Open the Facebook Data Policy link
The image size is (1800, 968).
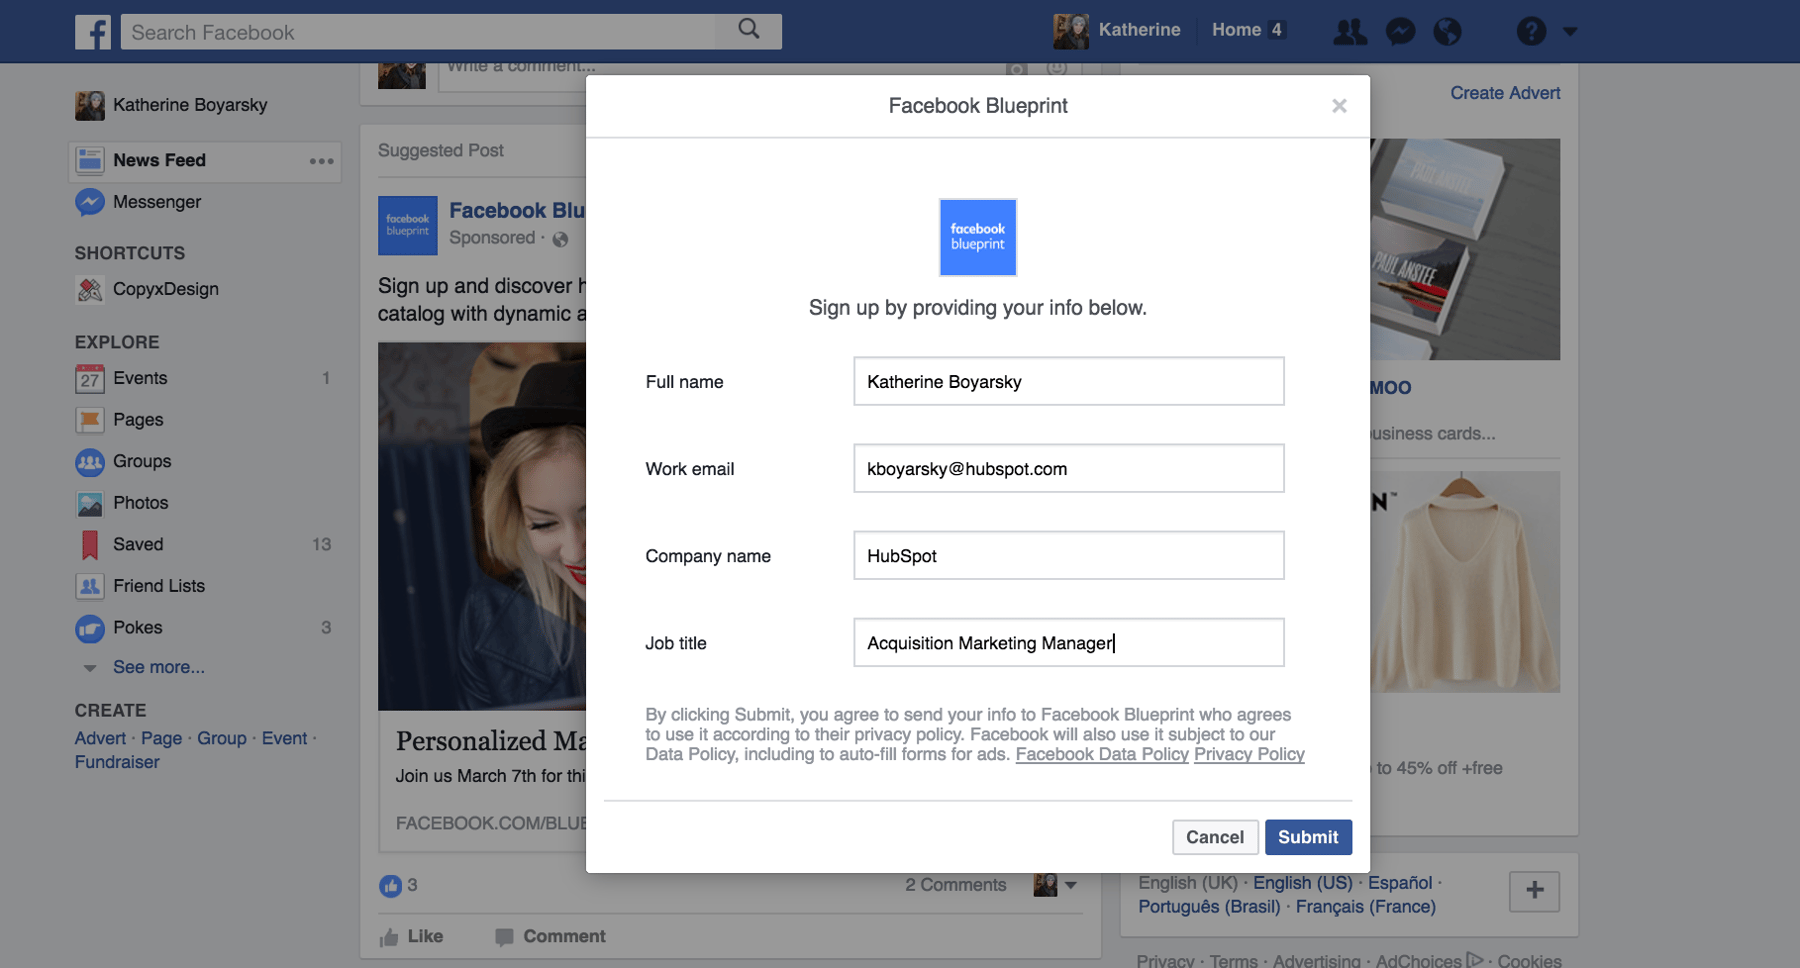click(1101, 754)
